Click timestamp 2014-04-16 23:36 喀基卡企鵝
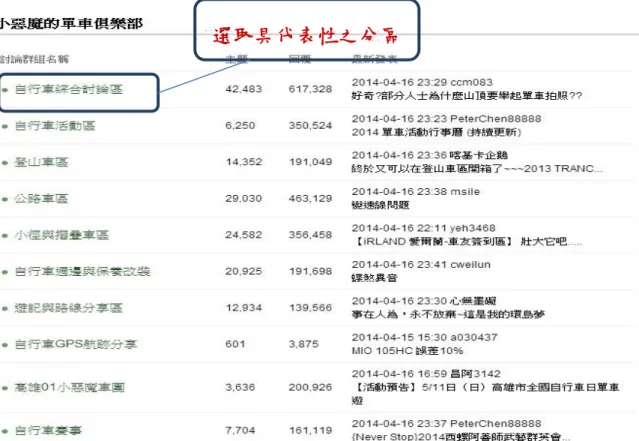The width and height of the screenshot is (639, 441). point(430,155)
